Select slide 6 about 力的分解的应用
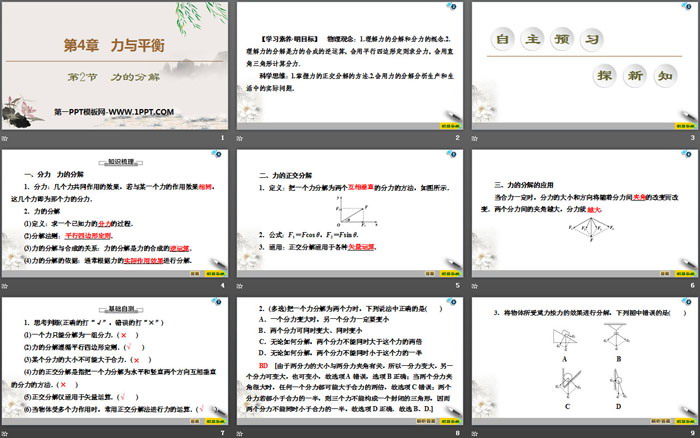The width and height of the screenshot is (700, 438). tap(584, 213)
